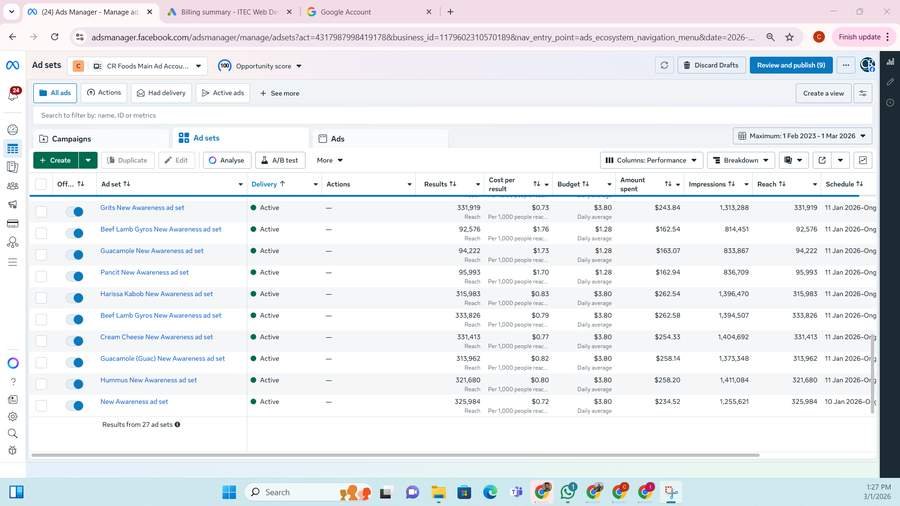Image resolution: width=900 pixels, height=506 pixels.
Task: Open sidebar search magnifier icon
Action: pos(13,433)
